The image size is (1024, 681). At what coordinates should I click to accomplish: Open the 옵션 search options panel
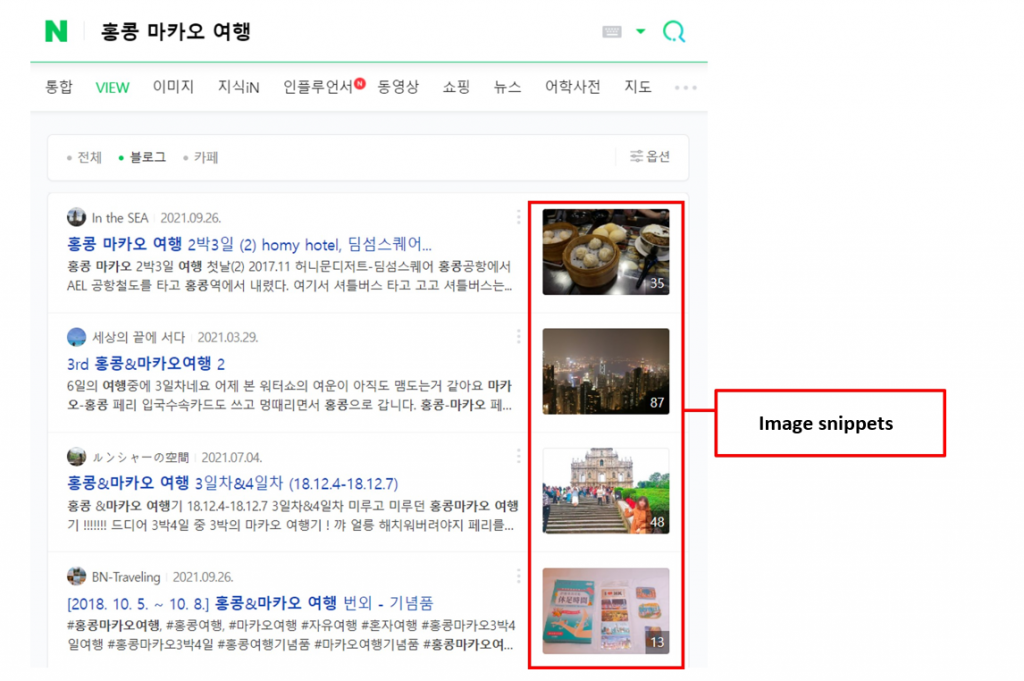(x=649, y=157)
